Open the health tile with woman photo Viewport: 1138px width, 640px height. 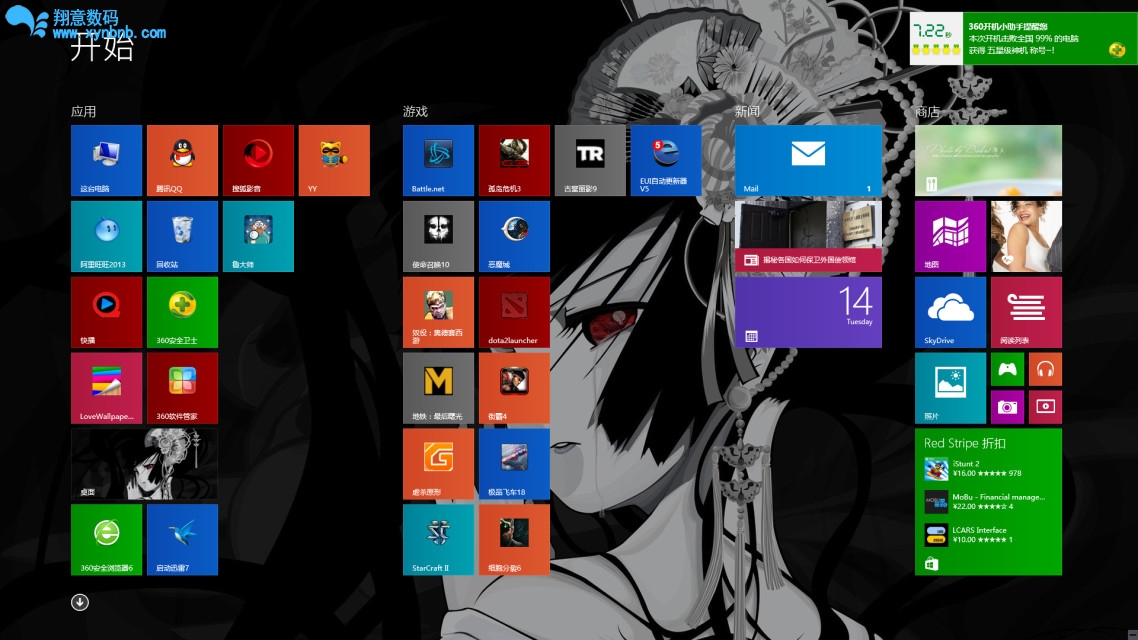(1026, 237)
